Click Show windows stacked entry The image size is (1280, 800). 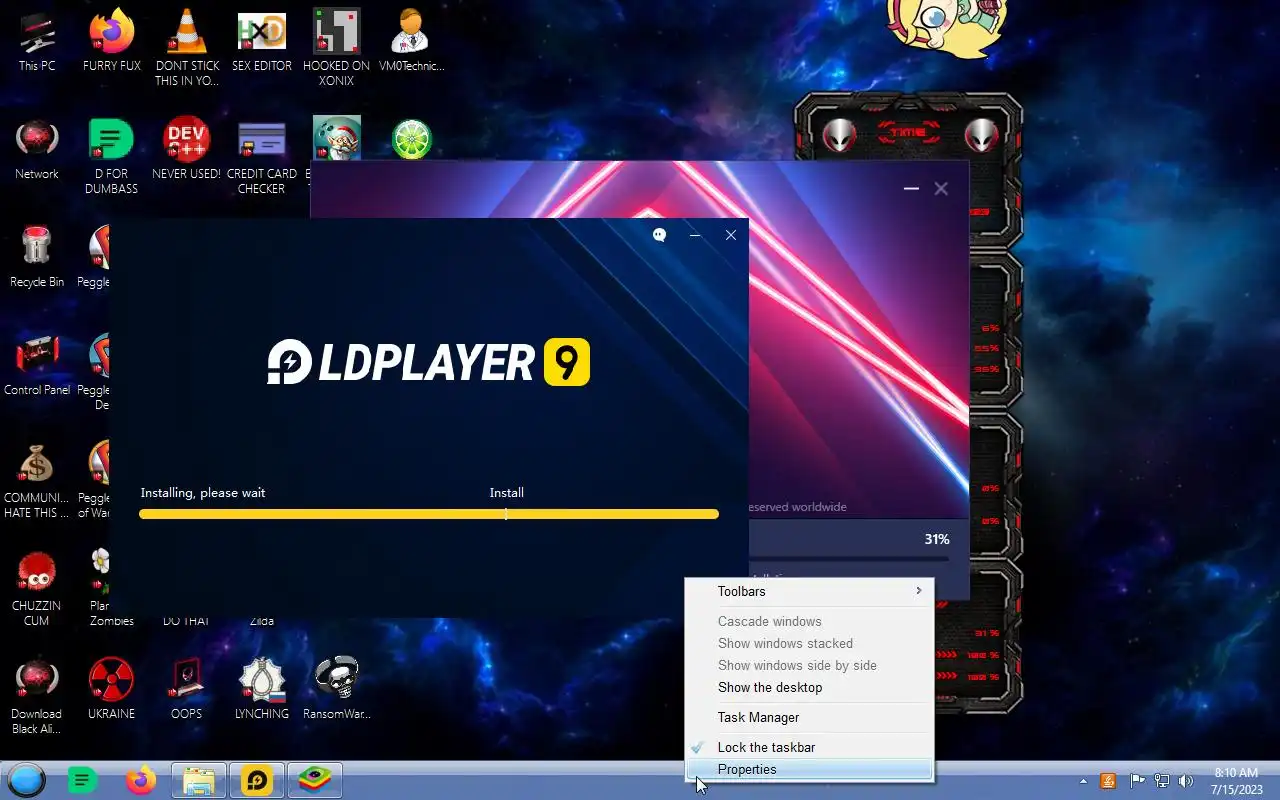809,643
